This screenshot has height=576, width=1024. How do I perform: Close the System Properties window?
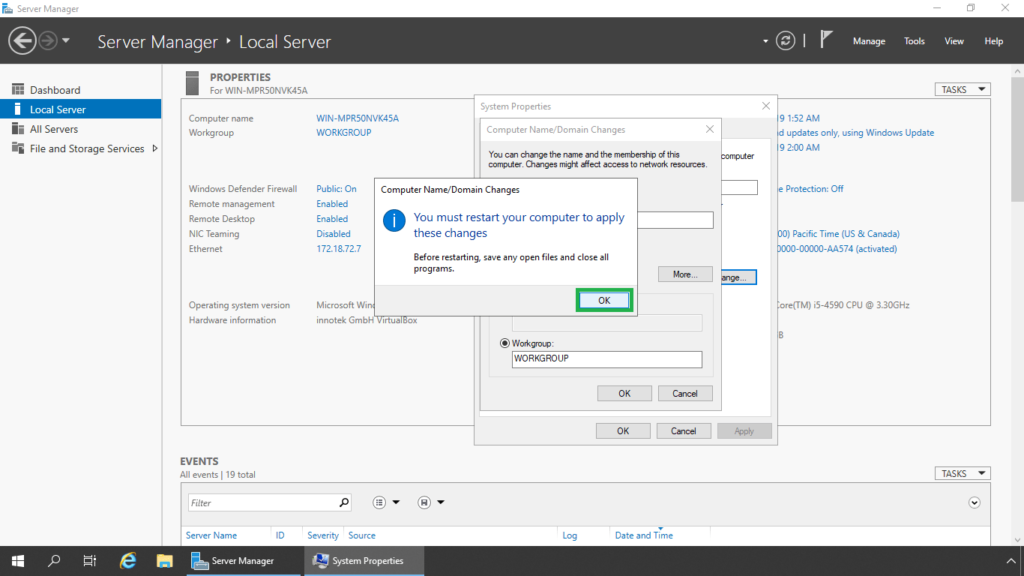coord(765,106)
